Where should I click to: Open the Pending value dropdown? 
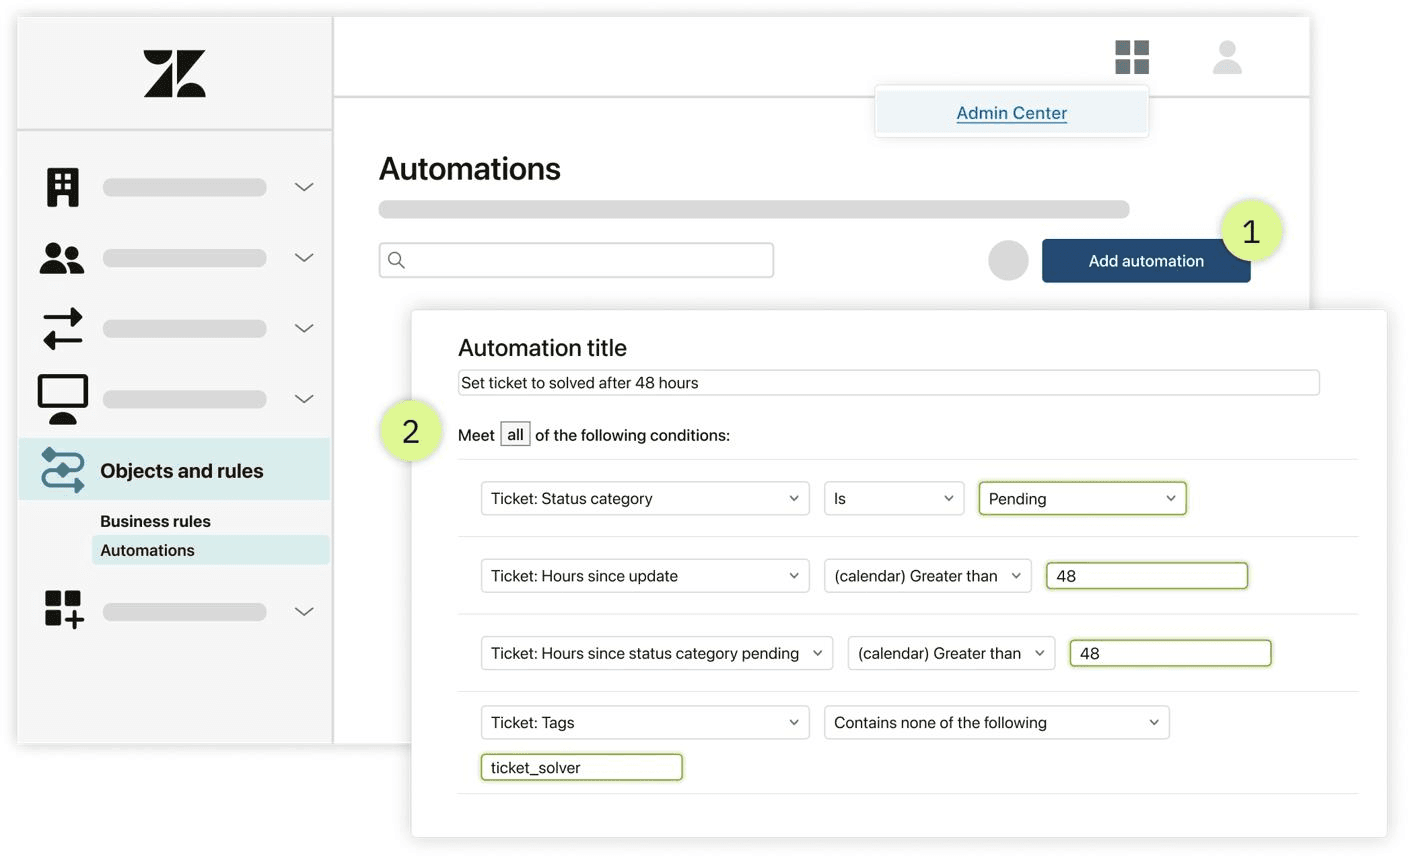tap(1082, 498)
